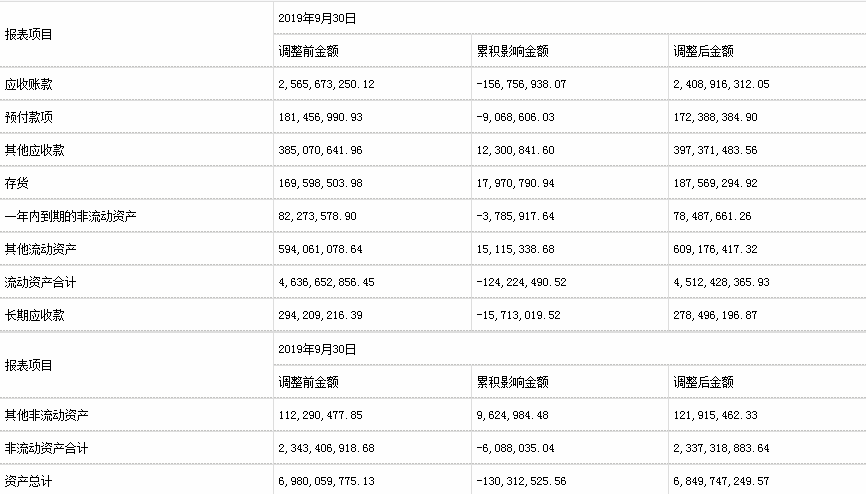866x494 pixels.
Task: Select cell showing 6,980,059,775.13
Action: coord(327,481)
